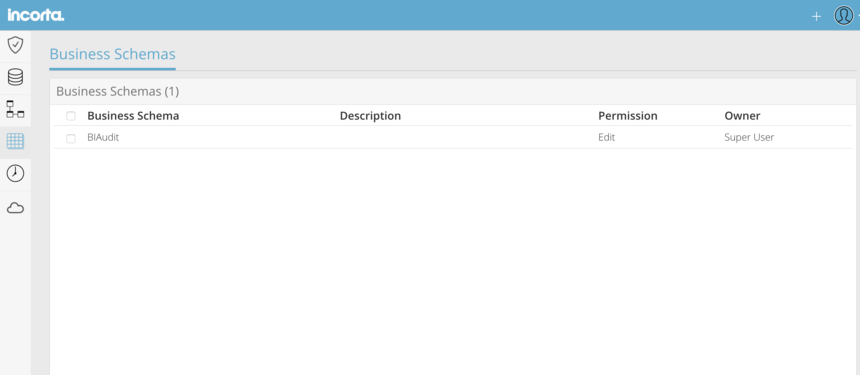Open the user profile avatar menu
Image resolution: width=860 pixels, height=375 pixels.
(844, 15)
